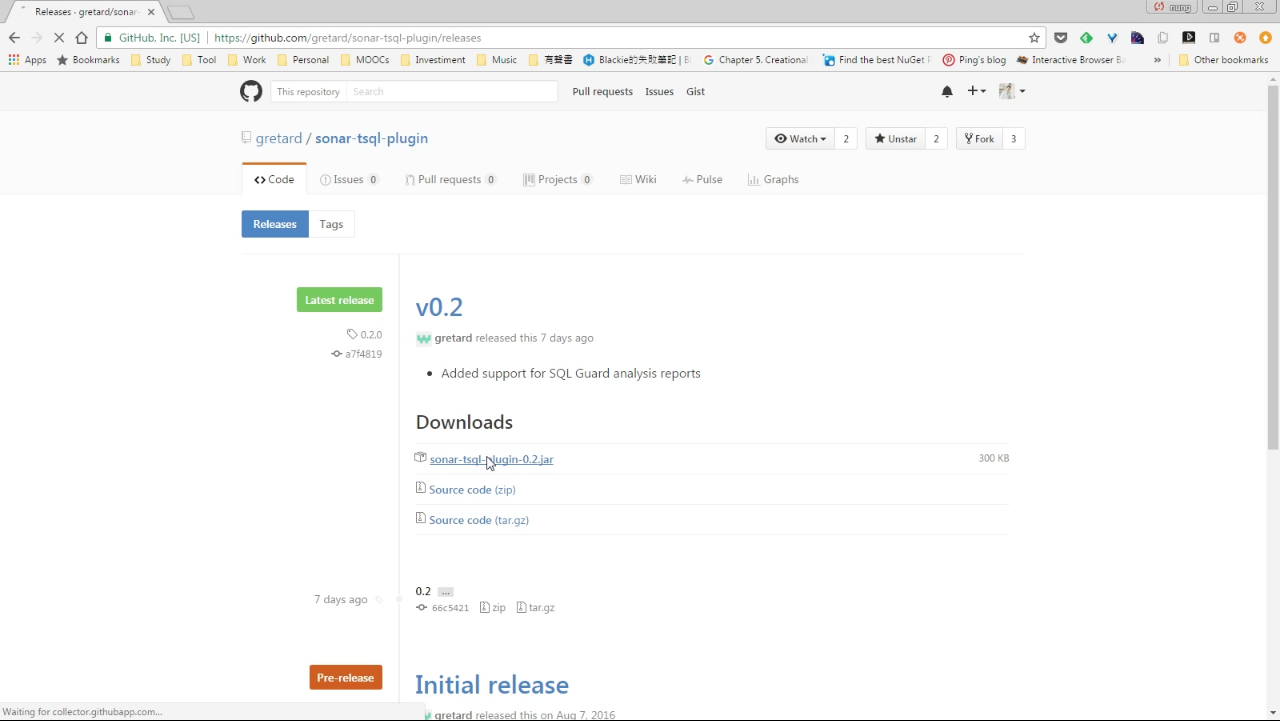This screenshot has height=721, width=1280.
Task: Open the Pocket extension icon
Action: click(x=1061, y=38)
